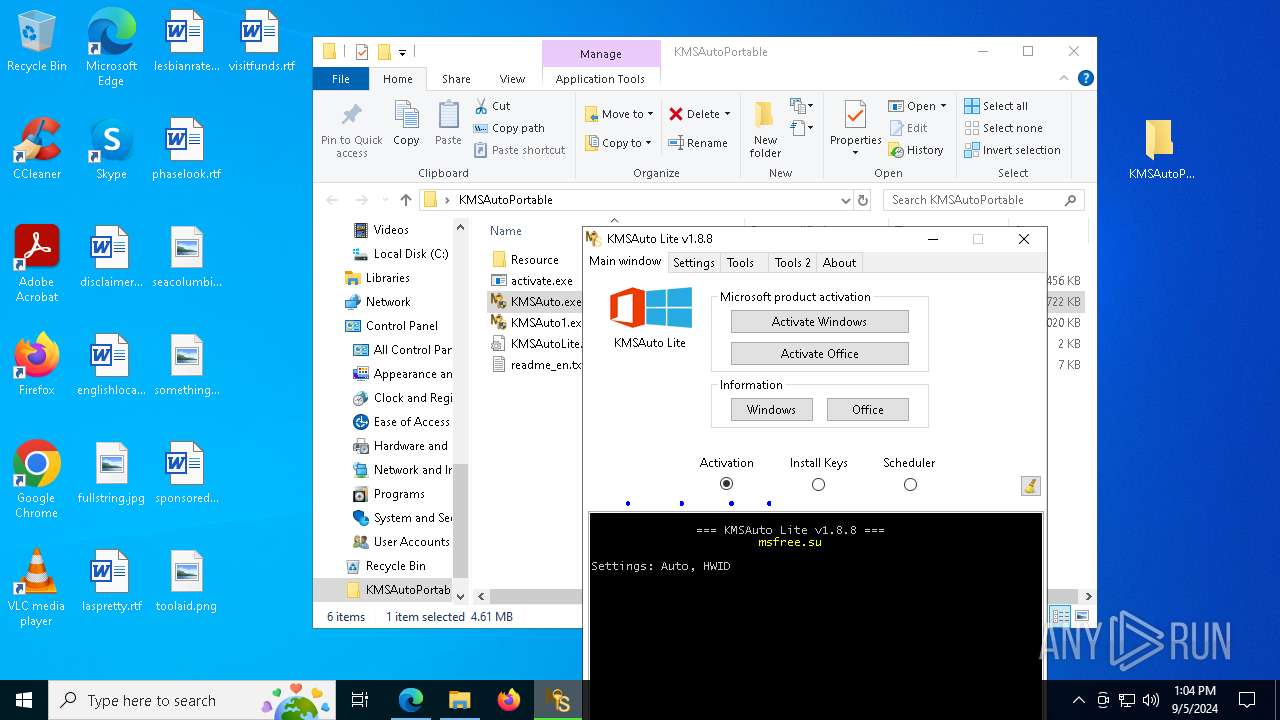
Task: Click the red Delete X icon
Action: (676, 114)
